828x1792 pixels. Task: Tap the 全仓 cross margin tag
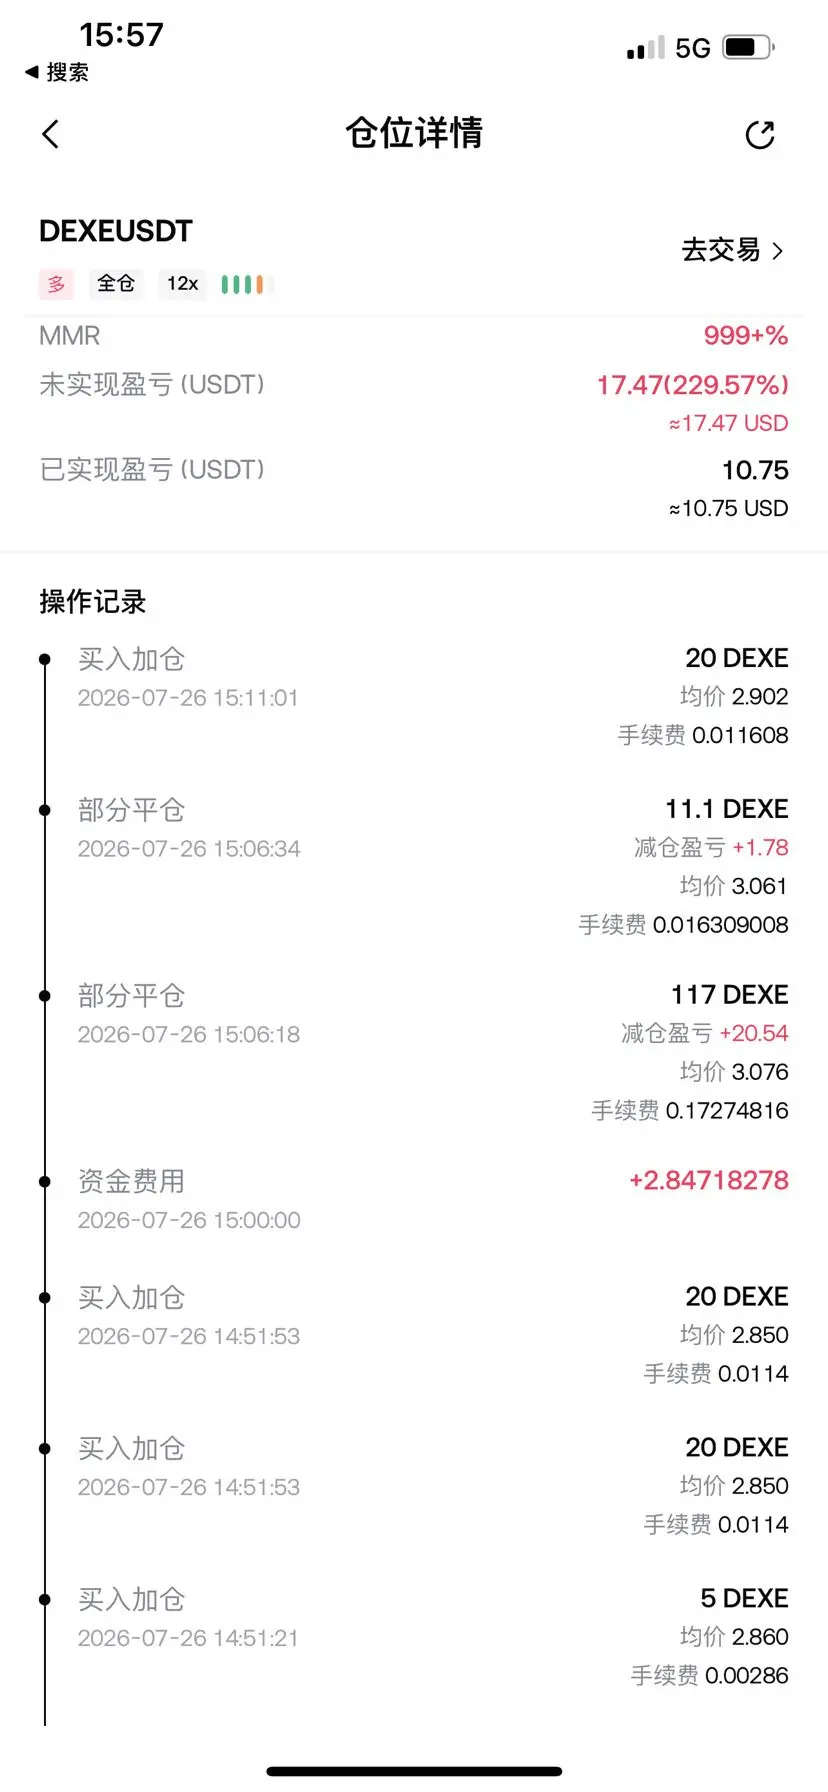[x=116, y=284]
